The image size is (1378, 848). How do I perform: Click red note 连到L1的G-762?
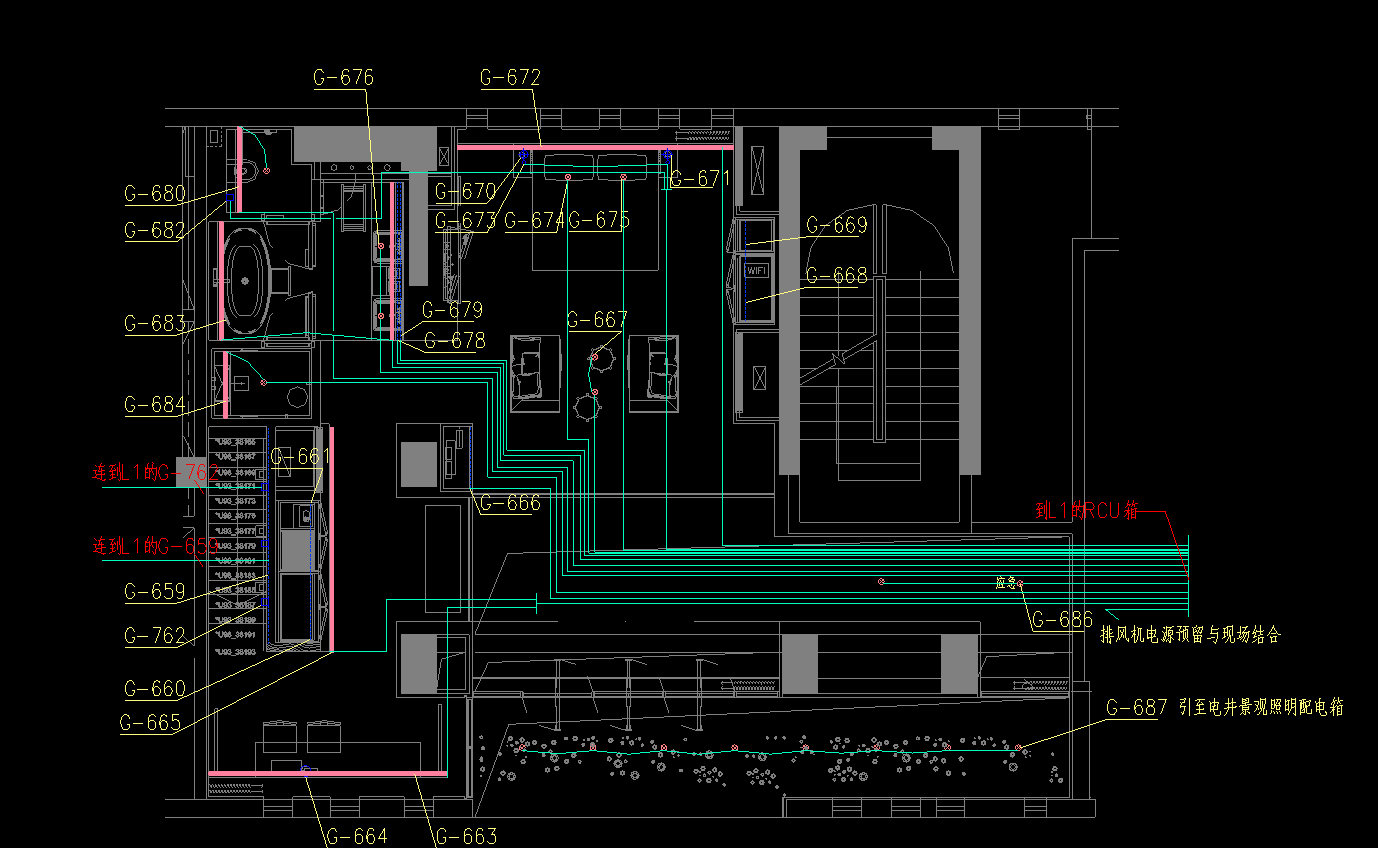(155, 472)
